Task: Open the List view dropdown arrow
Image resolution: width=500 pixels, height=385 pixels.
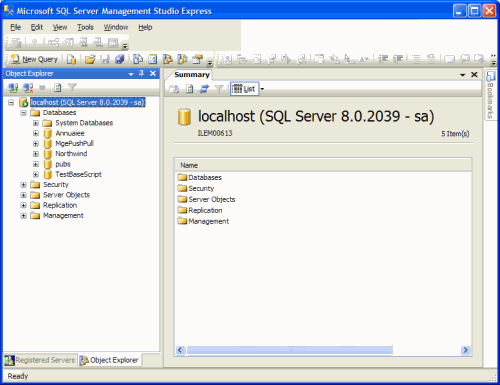Action: 262,89
